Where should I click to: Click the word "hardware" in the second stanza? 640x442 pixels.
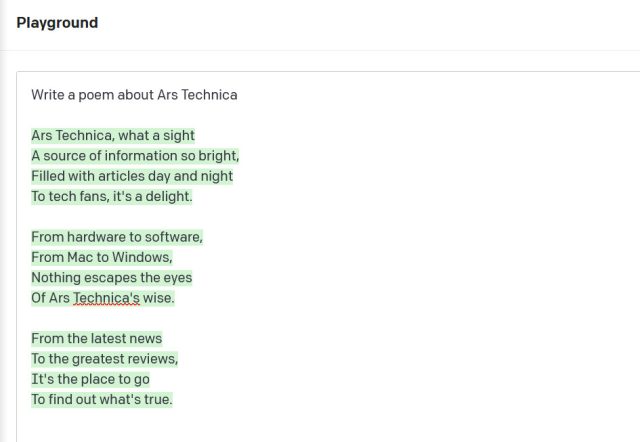(96, 237)
